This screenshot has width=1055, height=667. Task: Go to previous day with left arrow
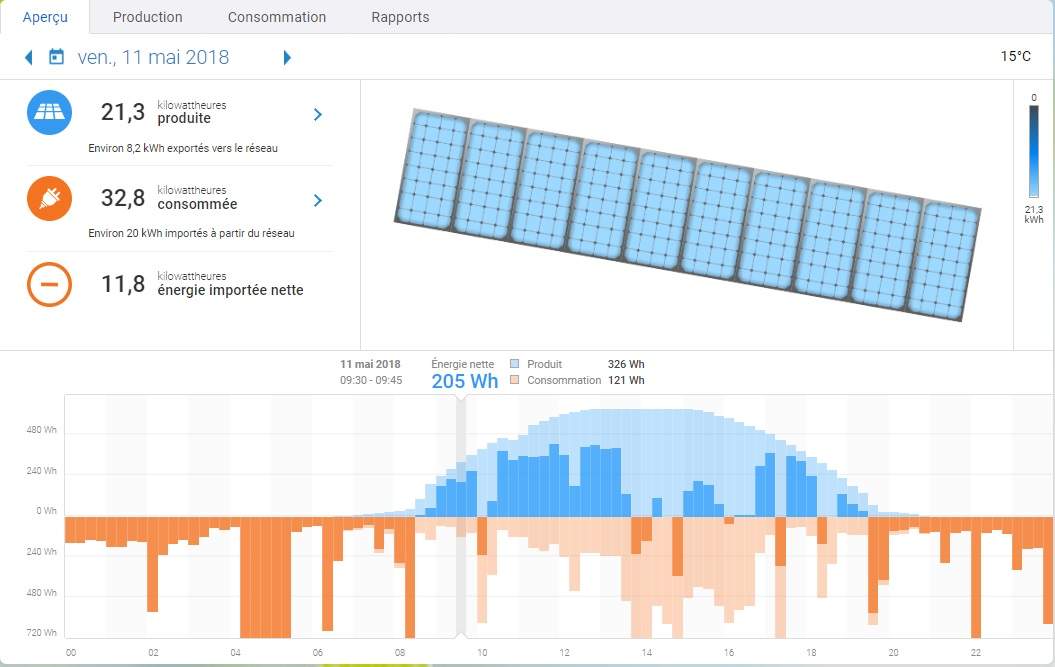pyautogui.click(x=29, y=57)
